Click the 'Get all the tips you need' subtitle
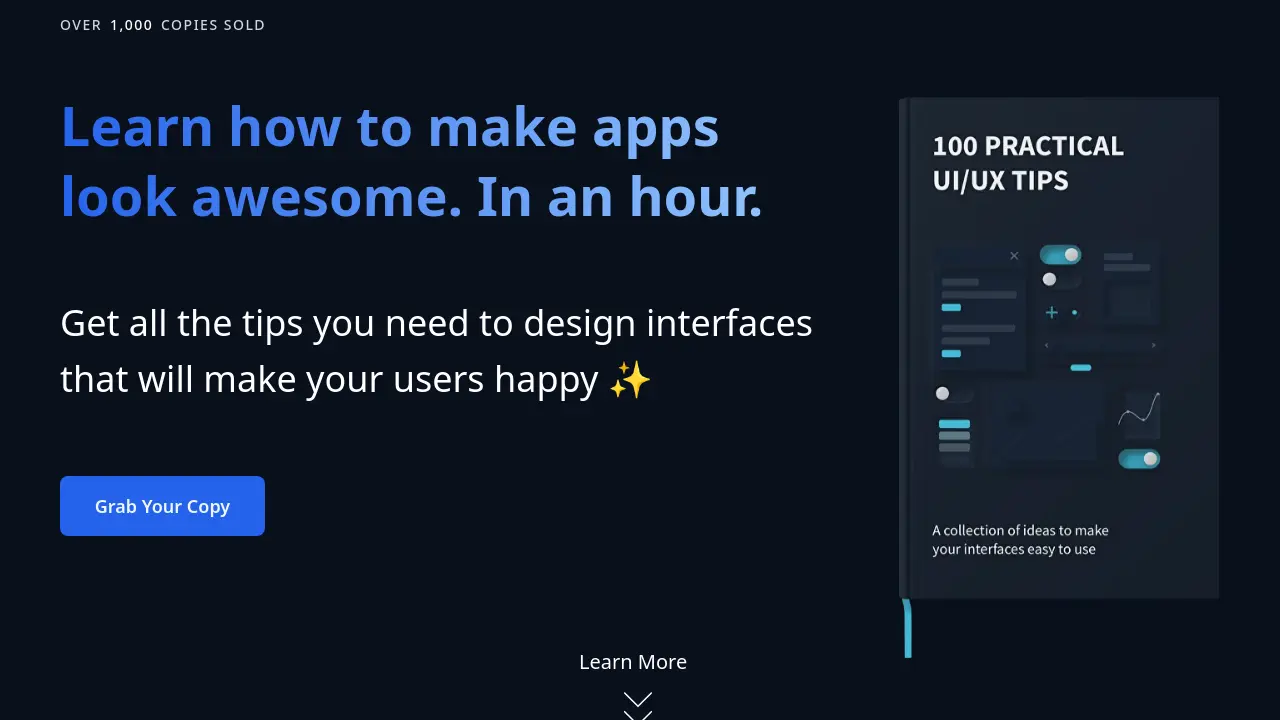Screen dimensions: 1280x720 (x=436, y=351)
